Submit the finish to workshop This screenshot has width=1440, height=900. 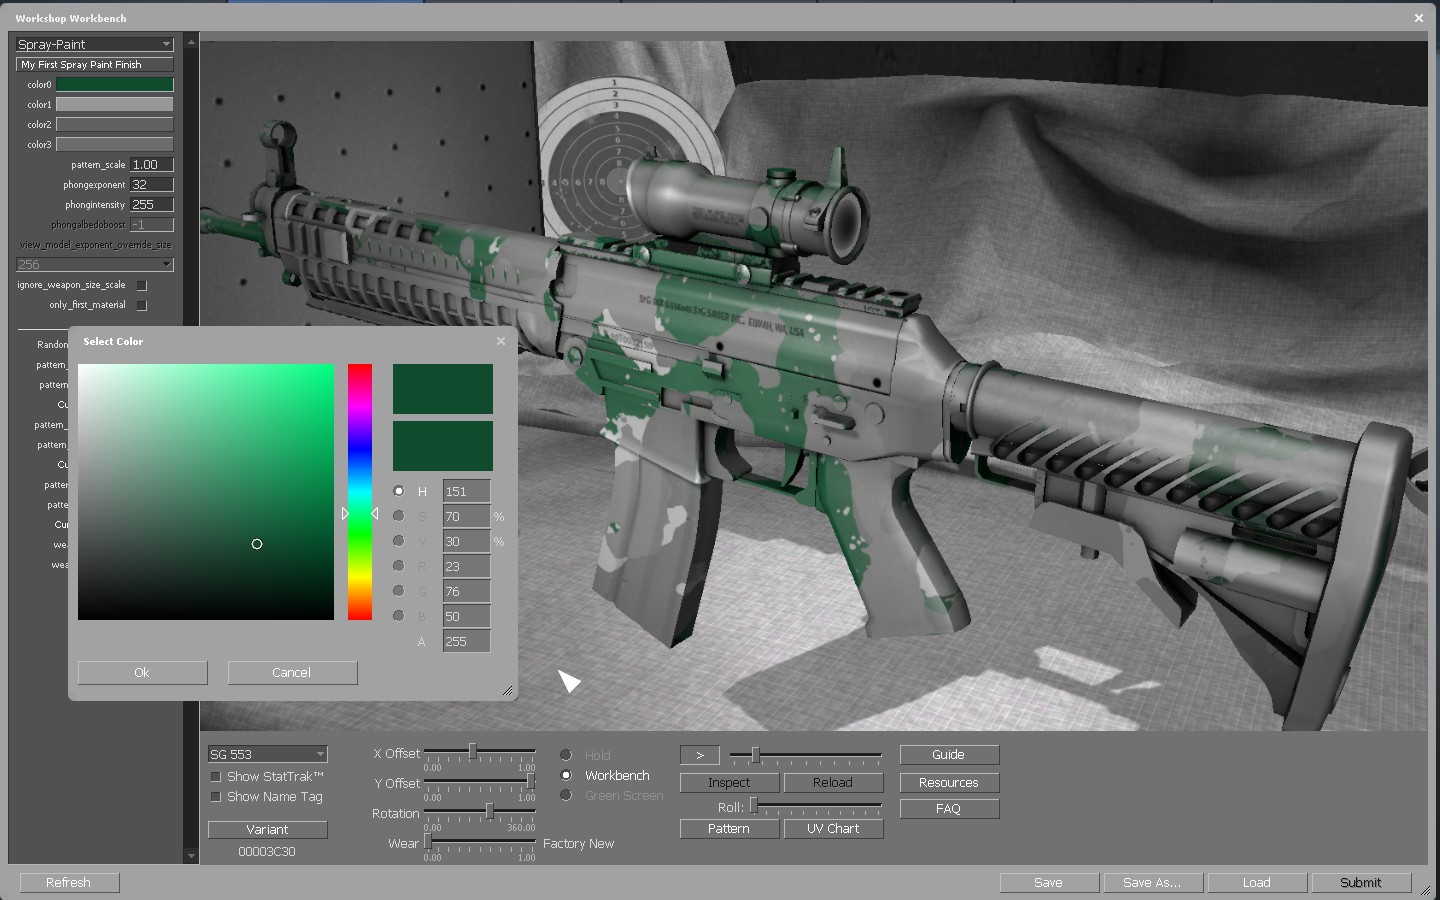tap(1361, 883)
